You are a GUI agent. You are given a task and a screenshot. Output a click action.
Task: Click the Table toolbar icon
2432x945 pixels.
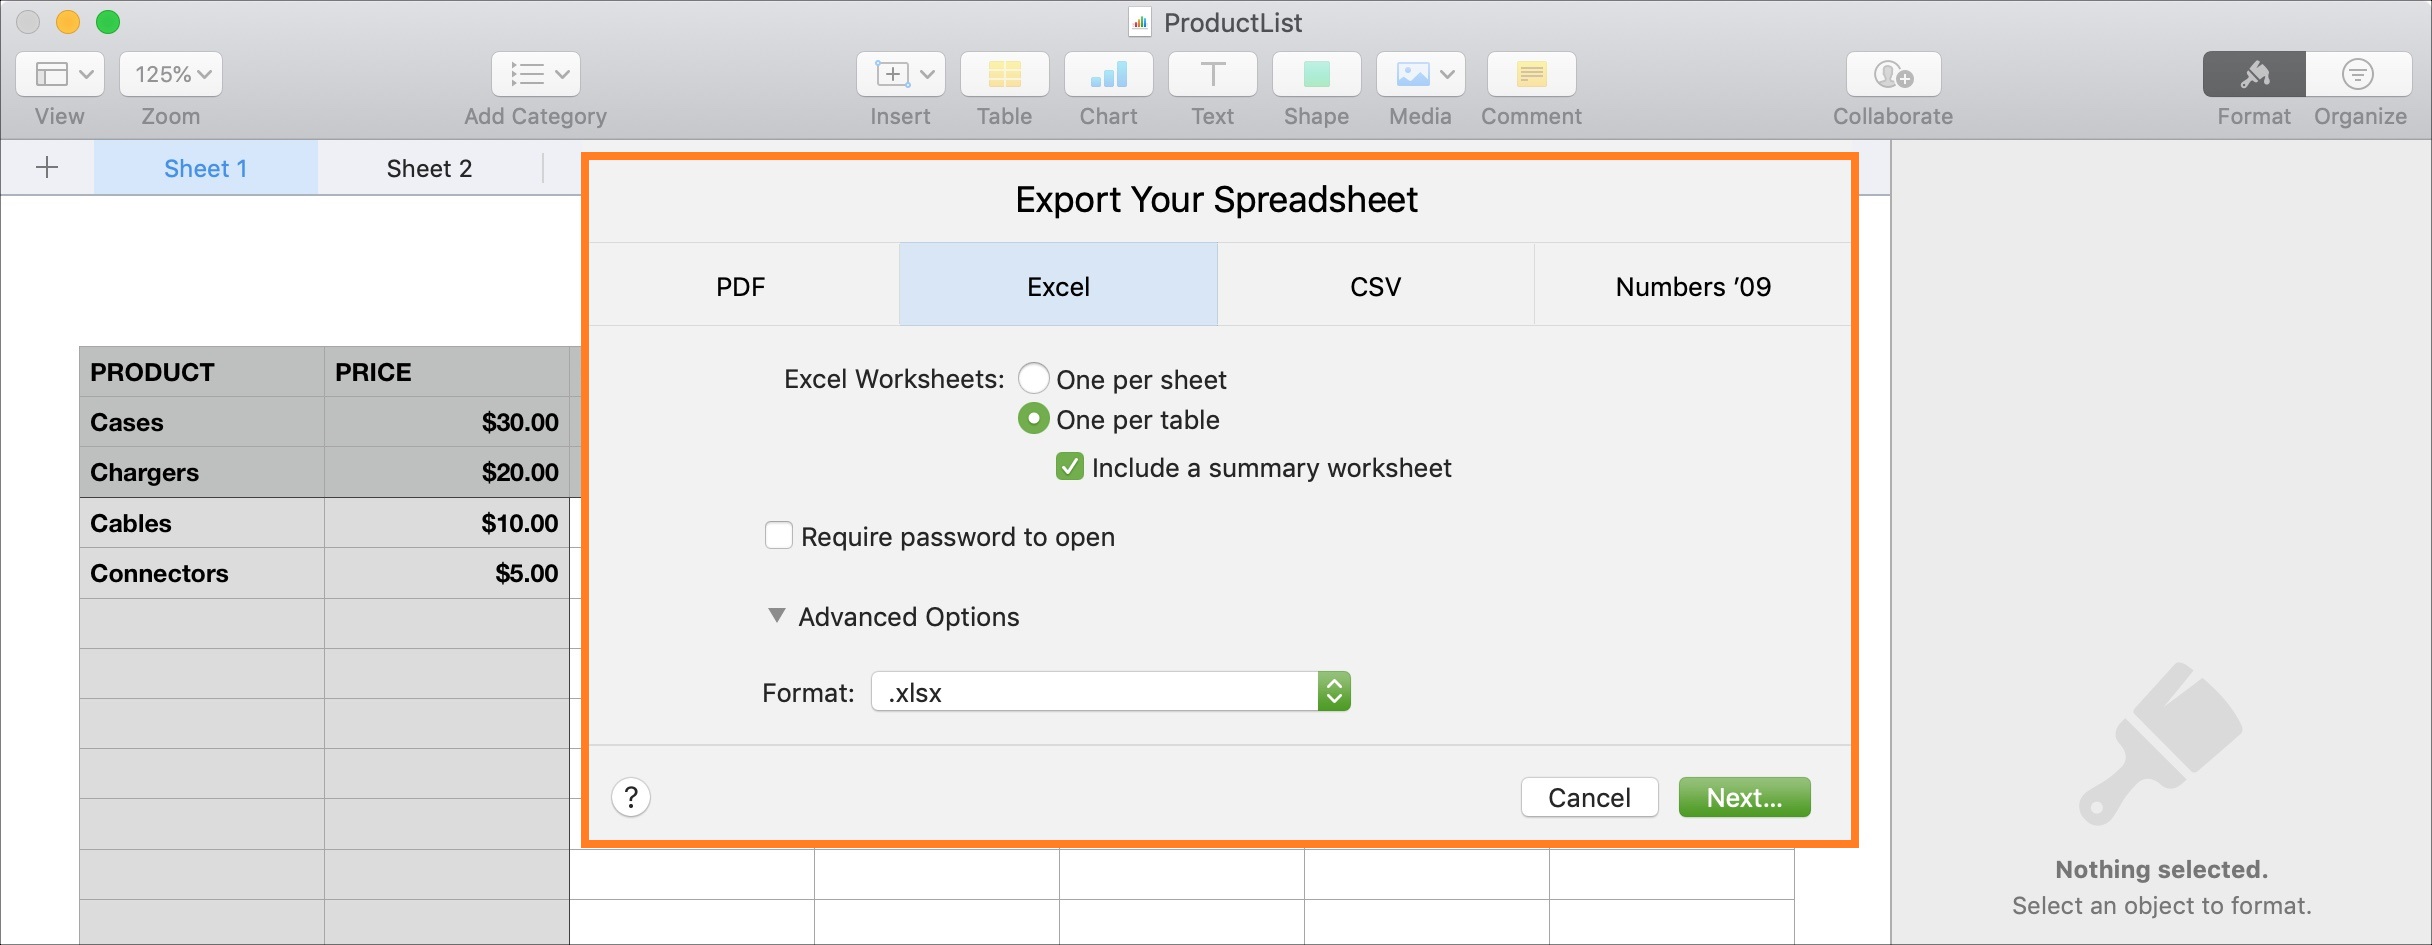point(1005,74)
